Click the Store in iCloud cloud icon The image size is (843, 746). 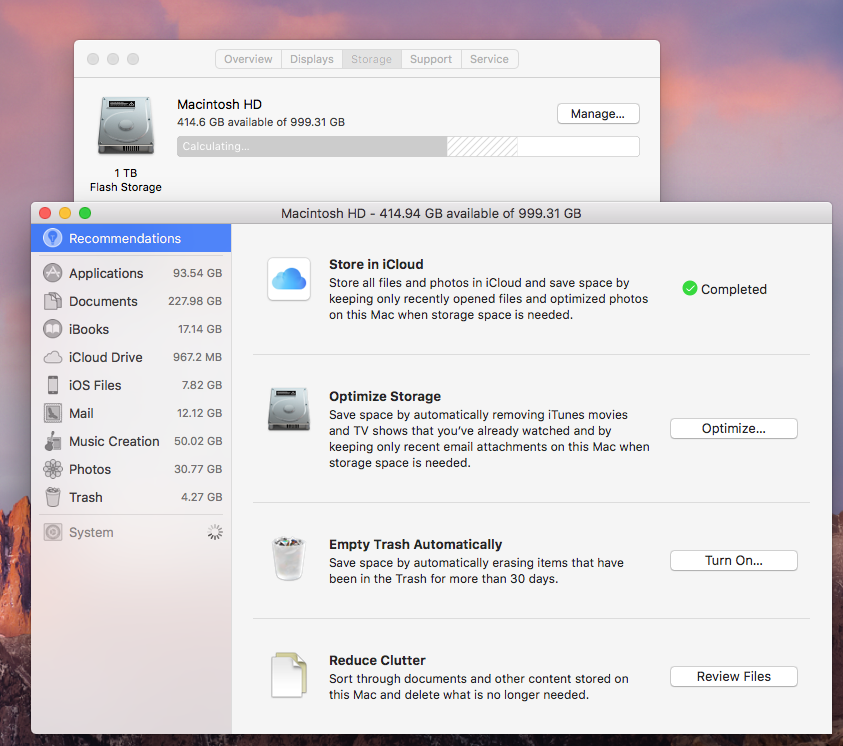289,278
